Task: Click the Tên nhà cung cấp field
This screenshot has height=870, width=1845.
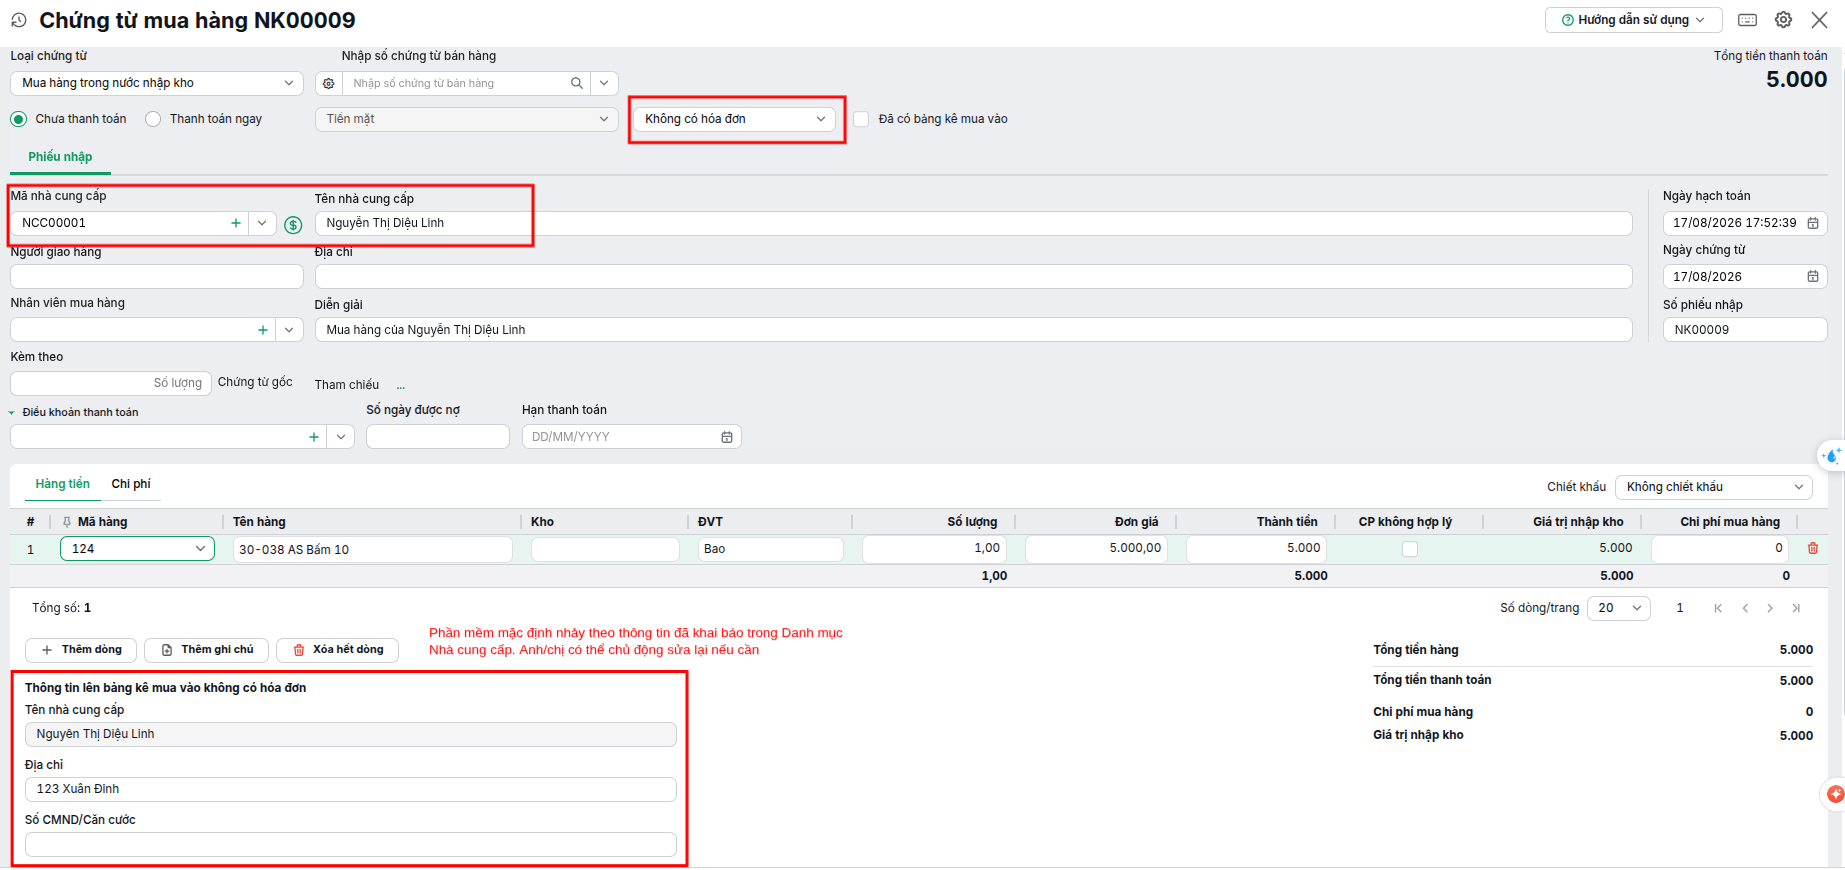Action: click(x=973, y=223)
